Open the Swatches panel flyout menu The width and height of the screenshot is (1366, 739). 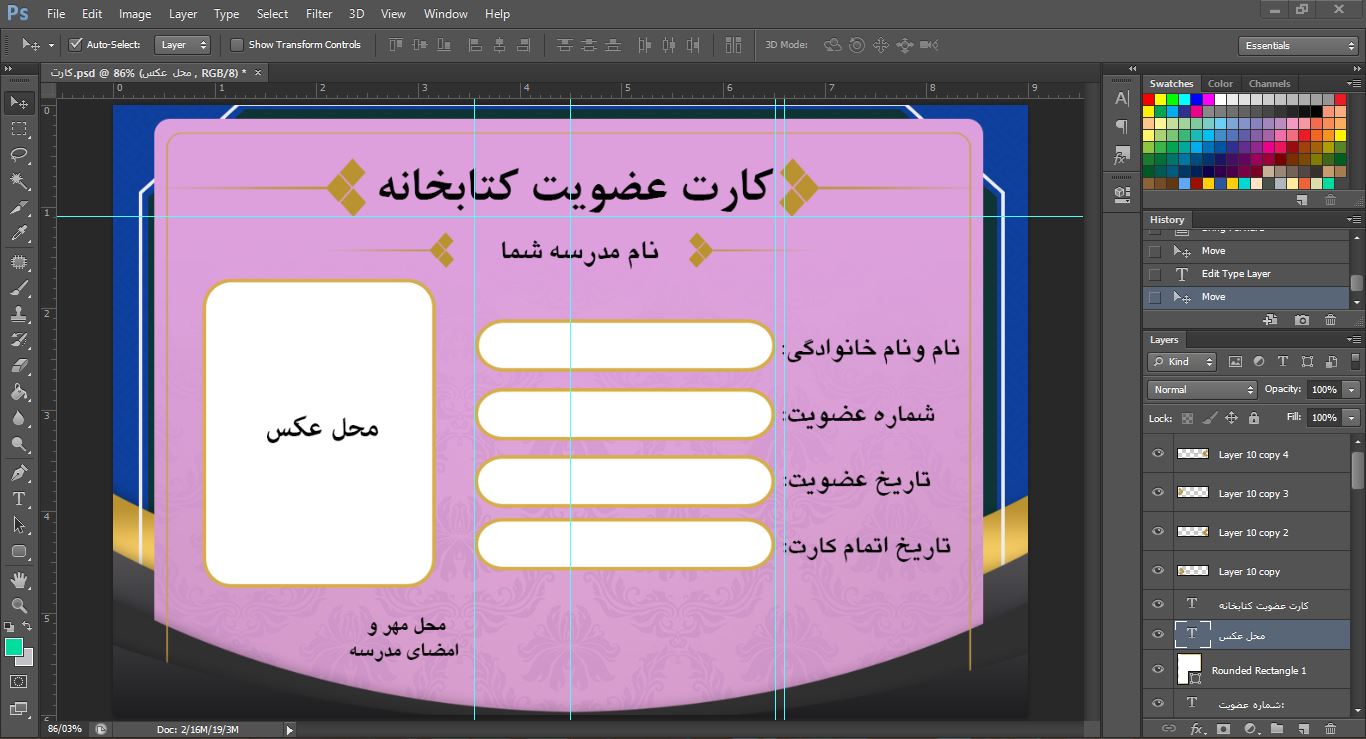(1354, 84)
